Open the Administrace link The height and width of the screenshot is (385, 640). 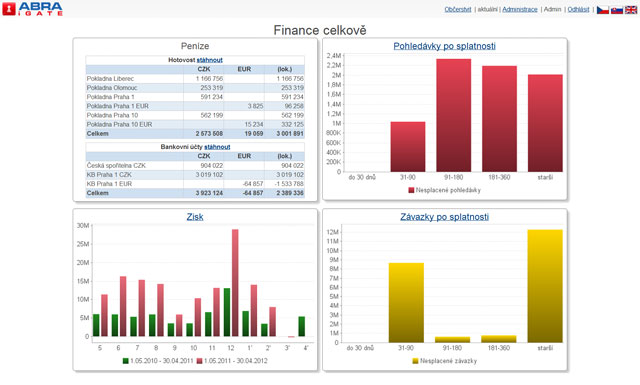(520, 9)
